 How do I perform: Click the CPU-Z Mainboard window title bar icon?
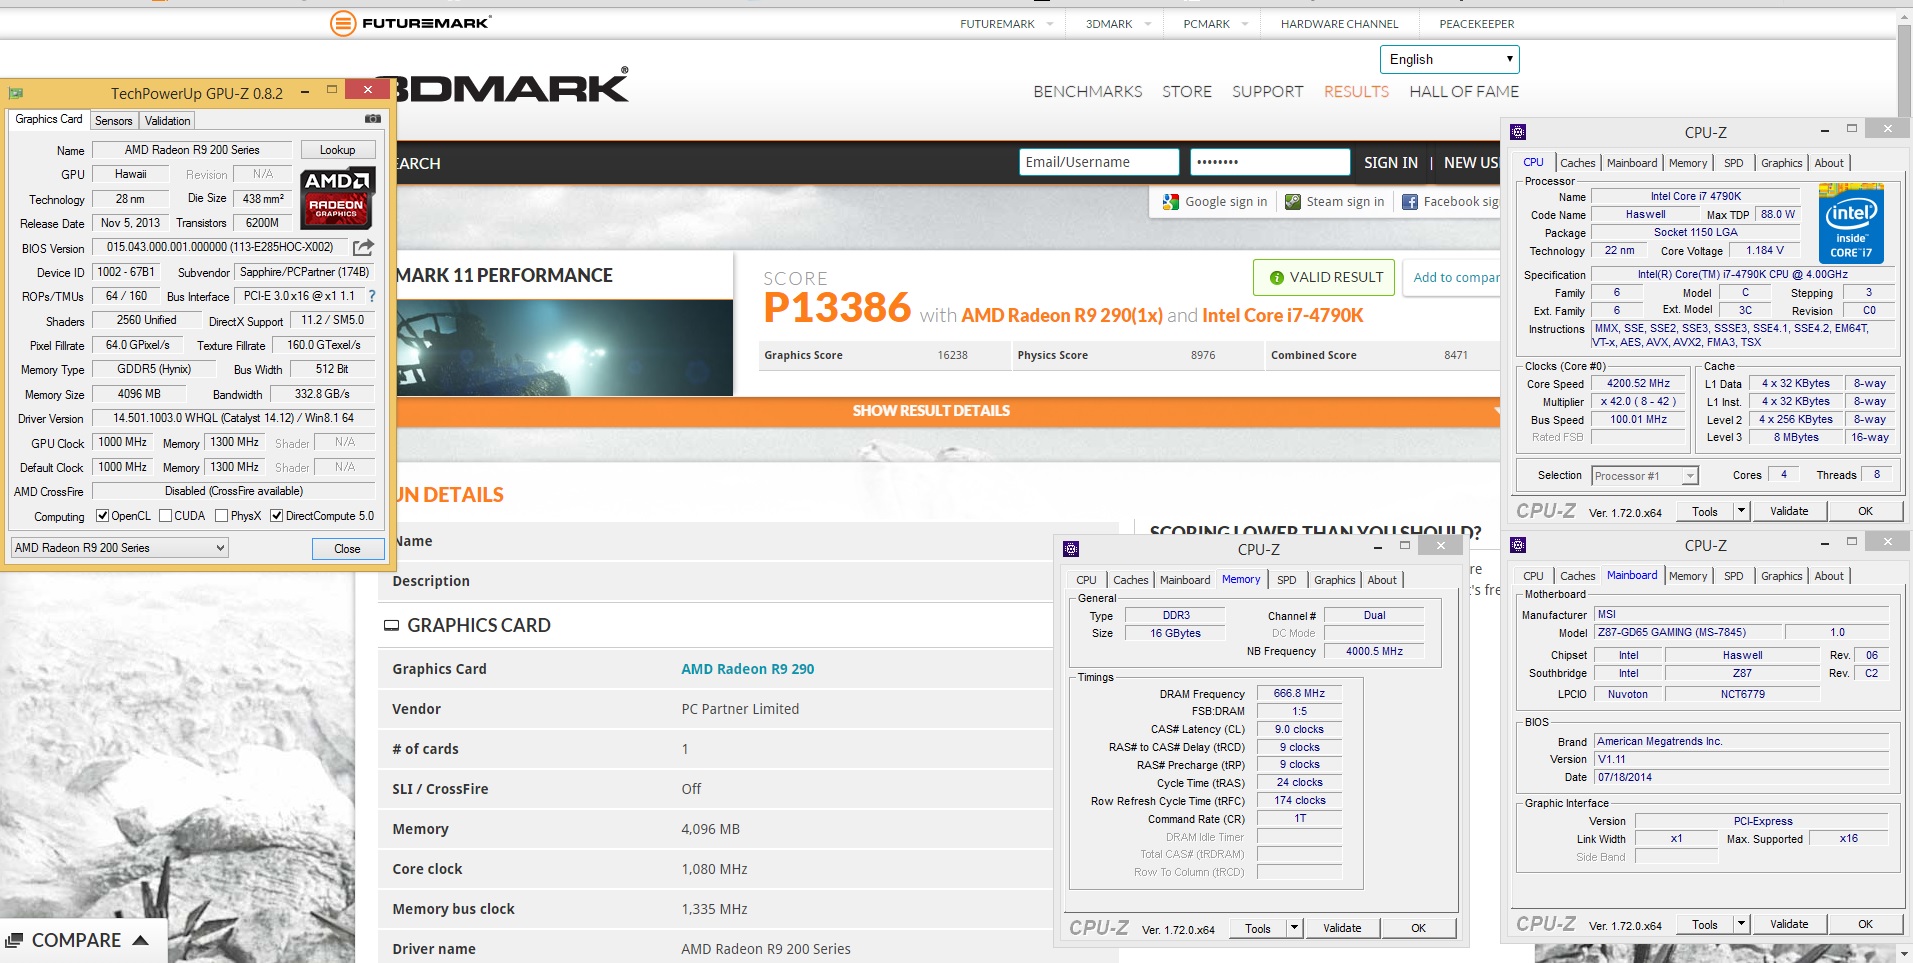1518,545
